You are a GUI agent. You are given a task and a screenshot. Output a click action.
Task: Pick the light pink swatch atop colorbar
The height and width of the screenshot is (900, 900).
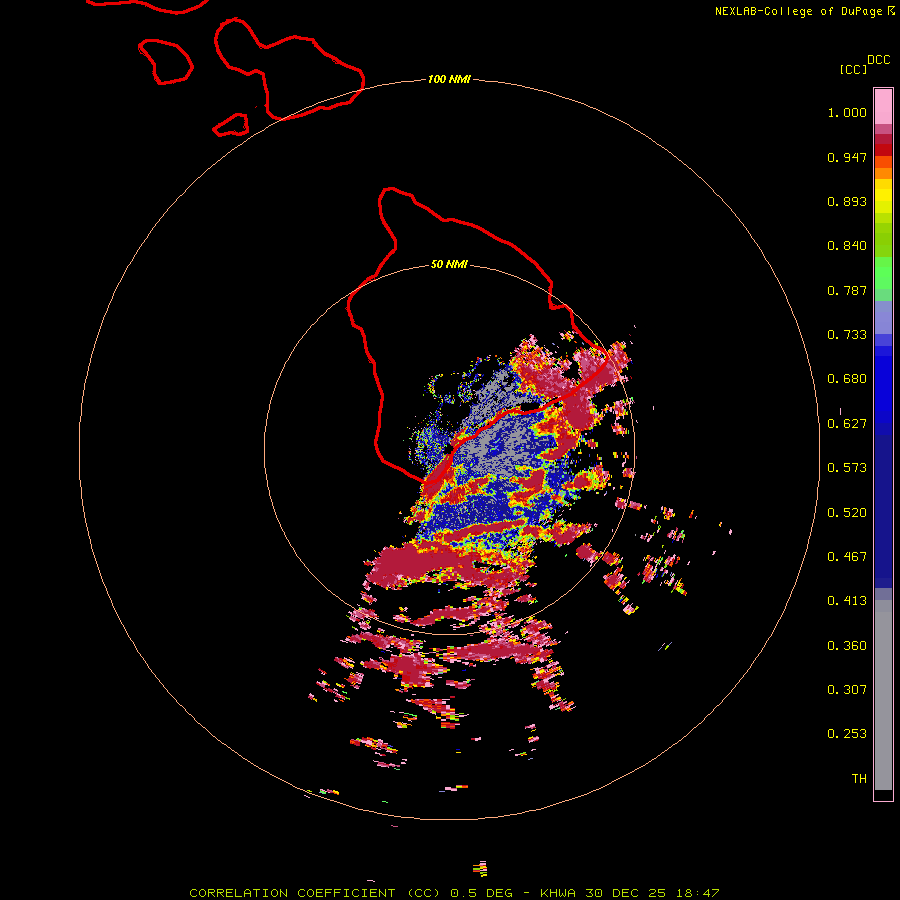click(883, 106)
